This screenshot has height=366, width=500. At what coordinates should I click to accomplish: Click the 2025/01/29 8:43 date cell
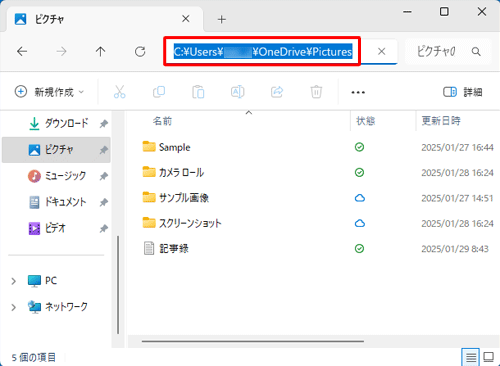tap(455, 249)
